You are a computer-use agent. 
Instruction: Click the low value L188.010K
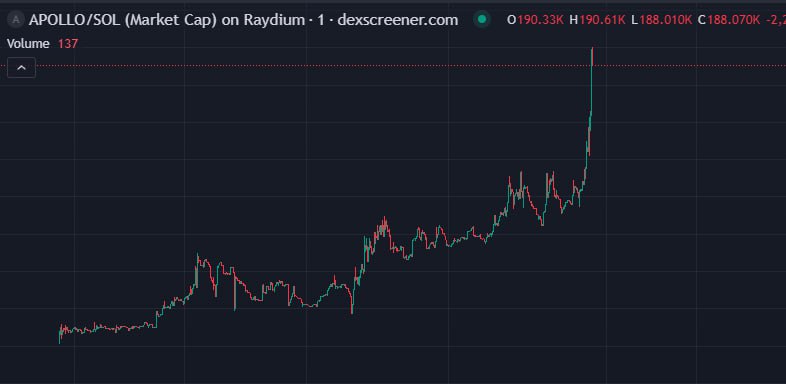click(662, 20)
